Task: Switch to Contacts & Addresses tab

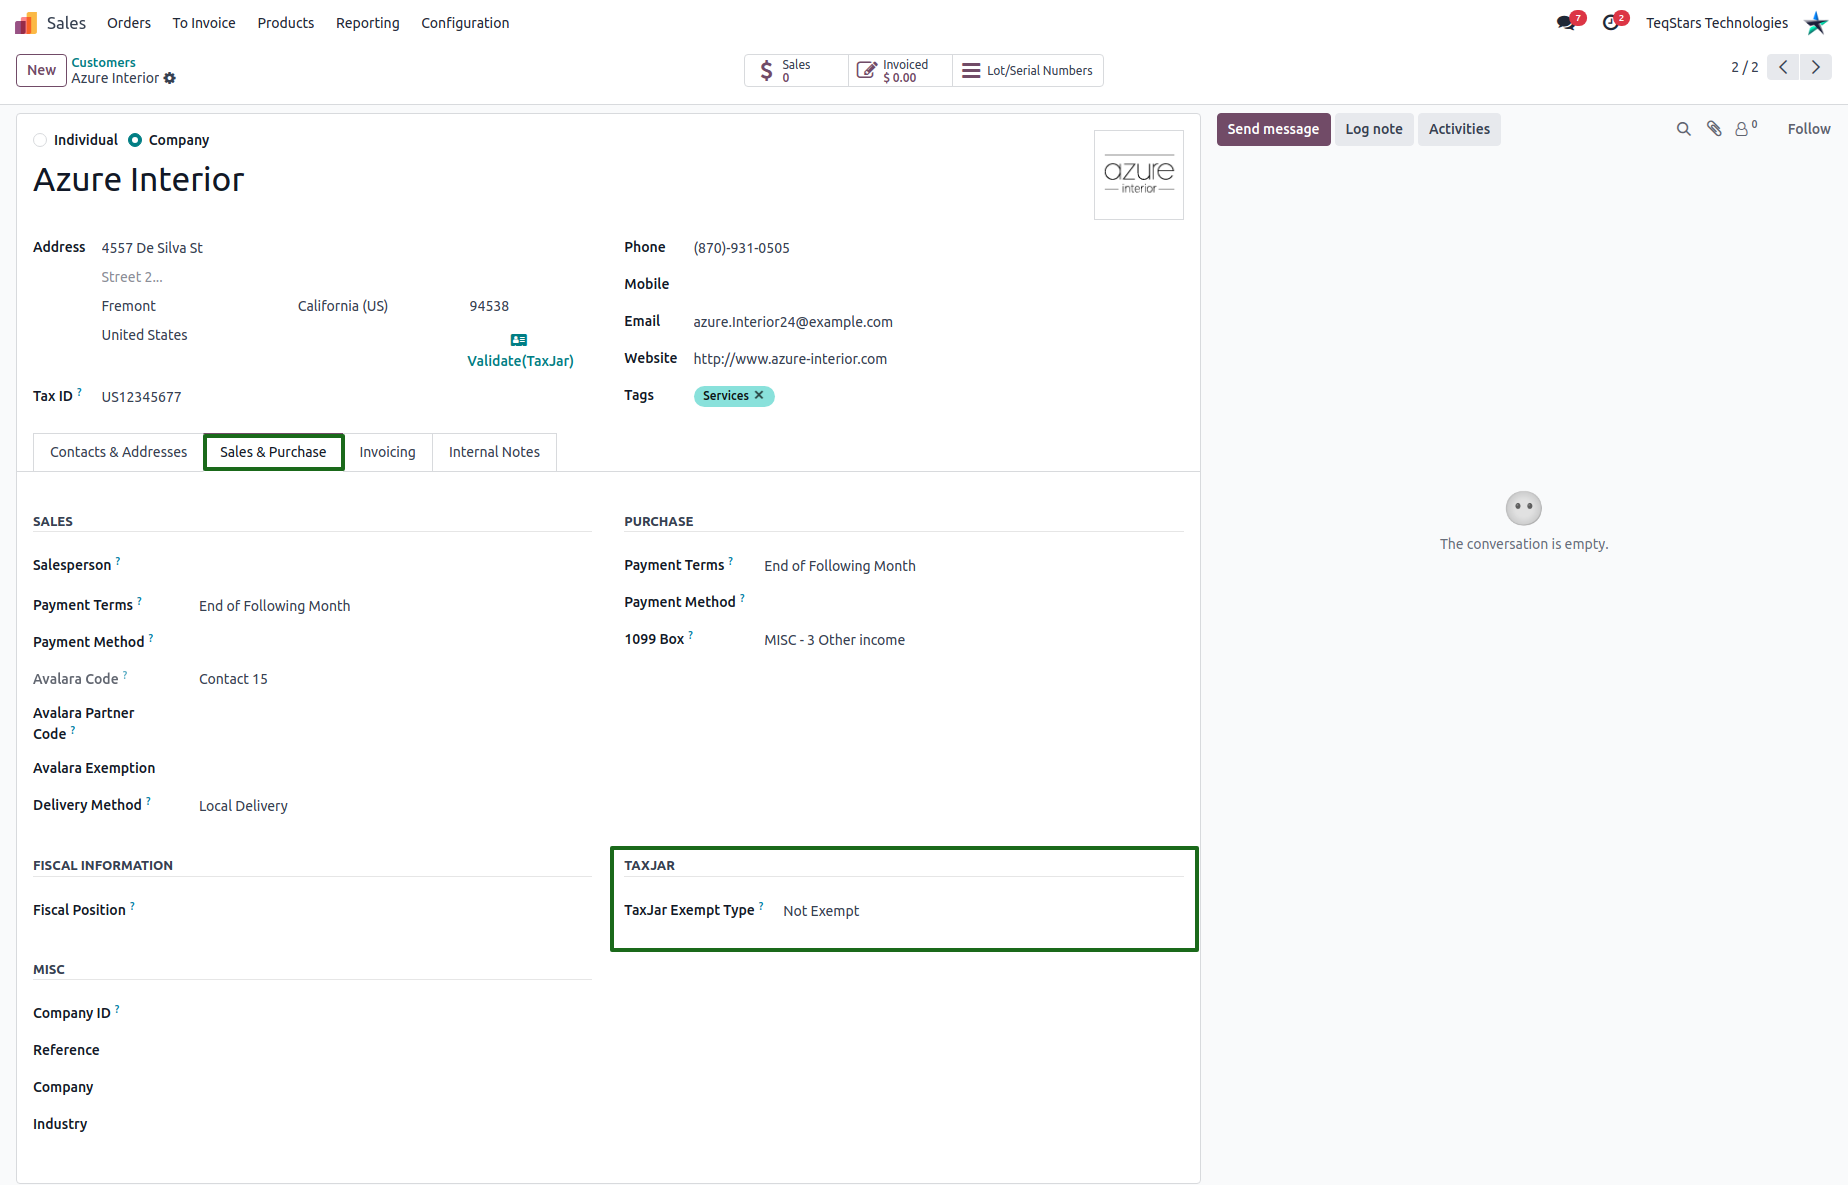Action: point(119,452)
